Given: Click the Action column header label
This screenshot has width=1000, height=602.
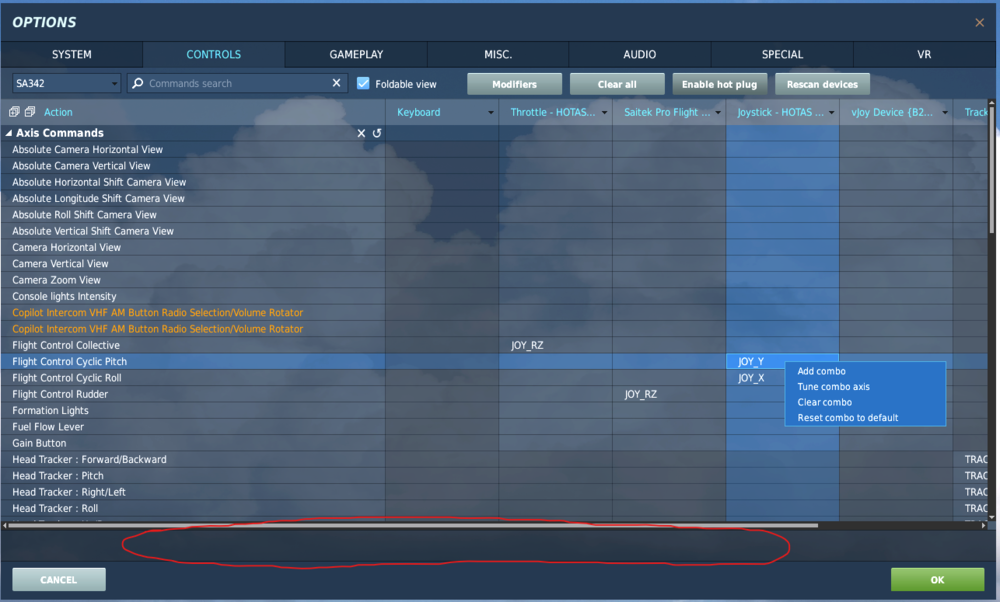Looking at the screenshot, I should click(x=57, y=112).
